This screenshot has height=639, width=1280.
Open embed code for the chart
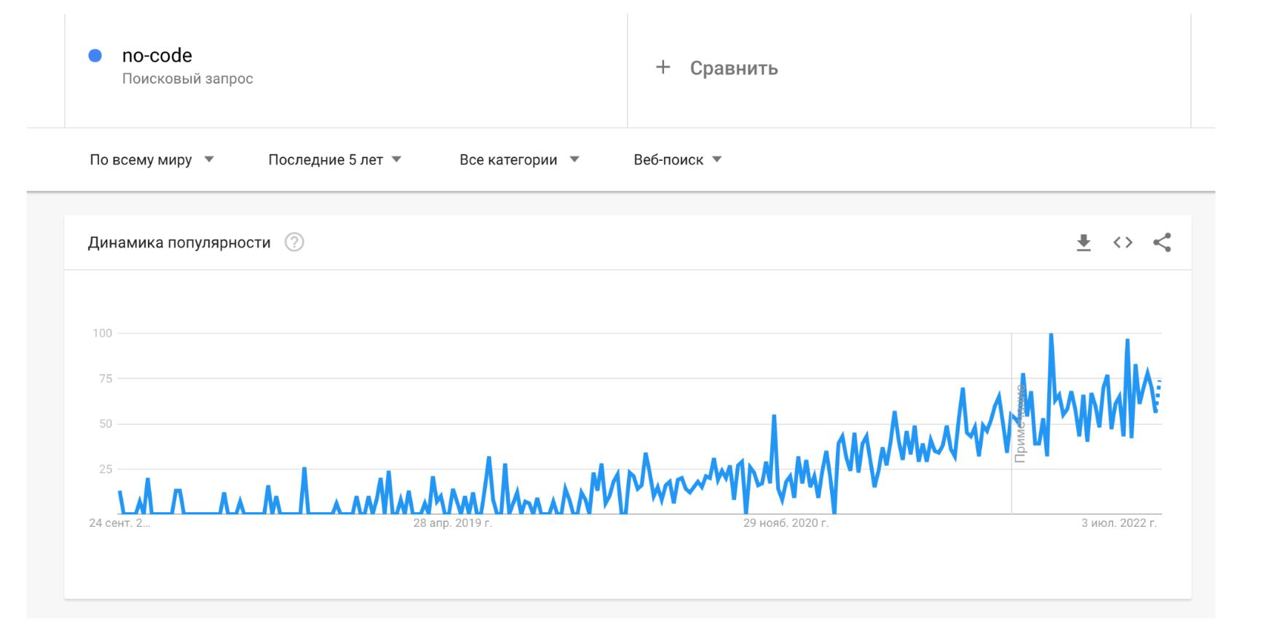[x=1123, y=243]
